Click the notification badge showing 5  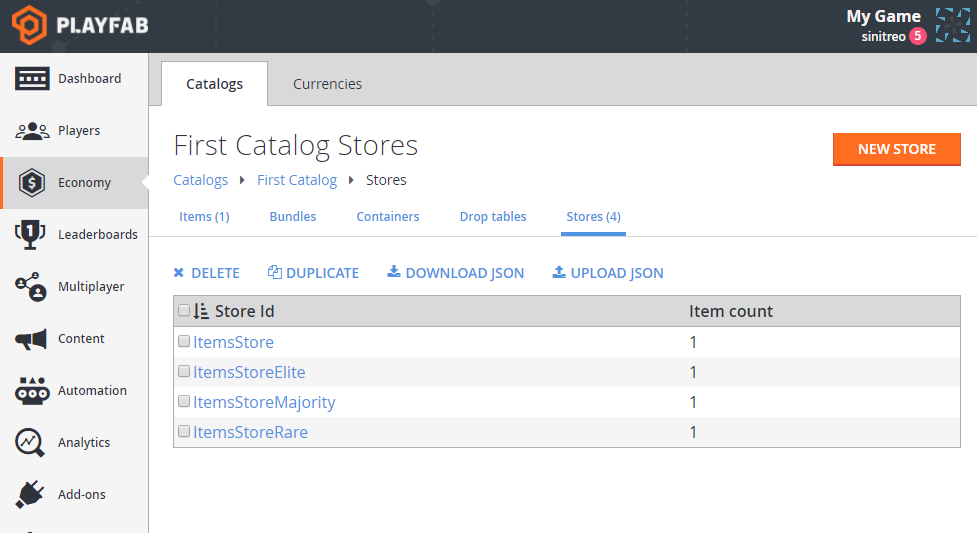[x=917, y=36]
